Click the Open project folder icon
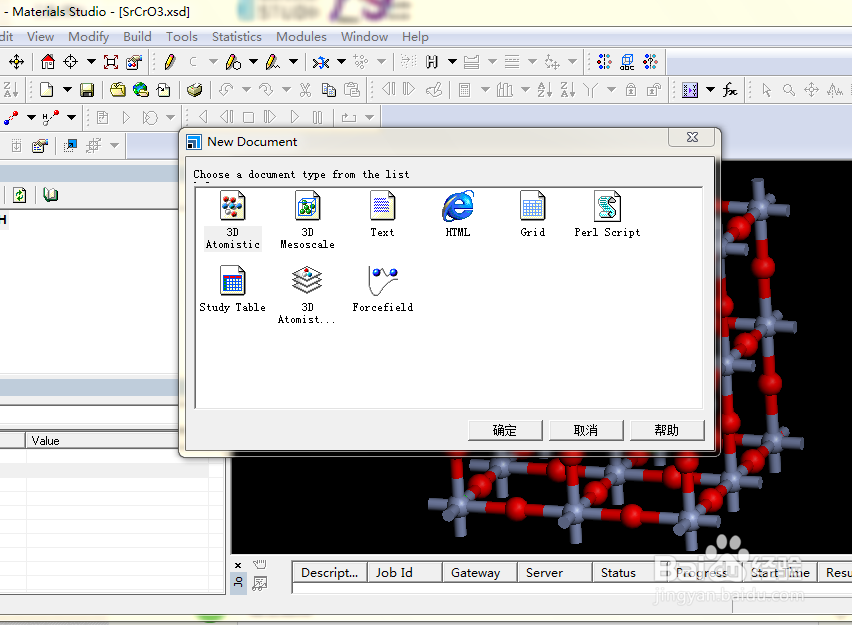Screen dimensions: 852x625 tap(117, 90)
